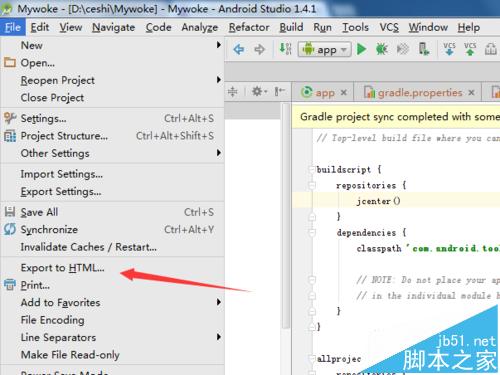Select Save All menu entry

click(112, 212)
